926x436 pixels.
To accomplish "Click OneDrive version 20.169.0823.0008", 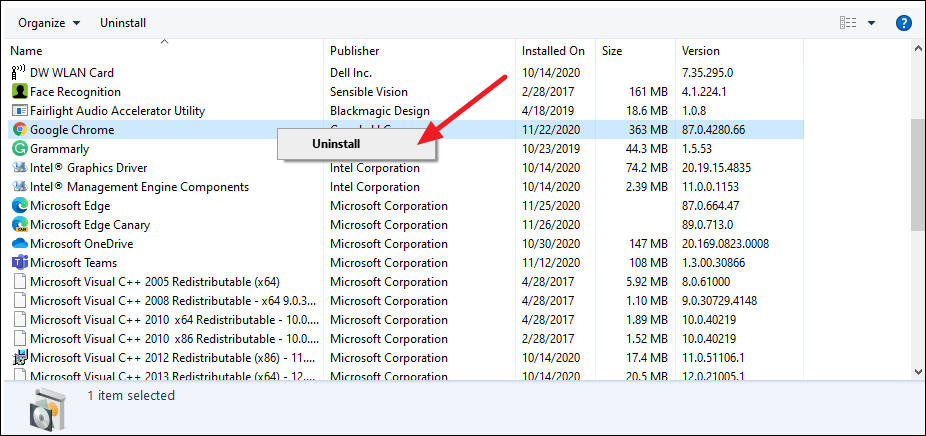I will pyautogui.click(x=725, y=243).
